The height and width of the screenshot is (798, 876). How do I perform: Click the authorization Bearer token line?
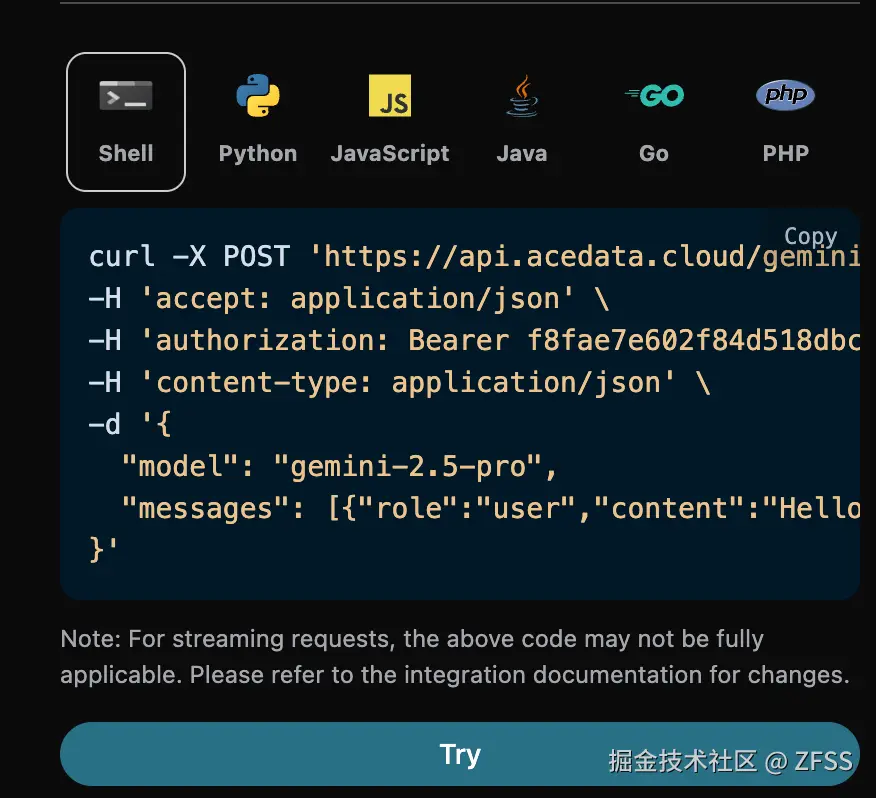(474, 340)
